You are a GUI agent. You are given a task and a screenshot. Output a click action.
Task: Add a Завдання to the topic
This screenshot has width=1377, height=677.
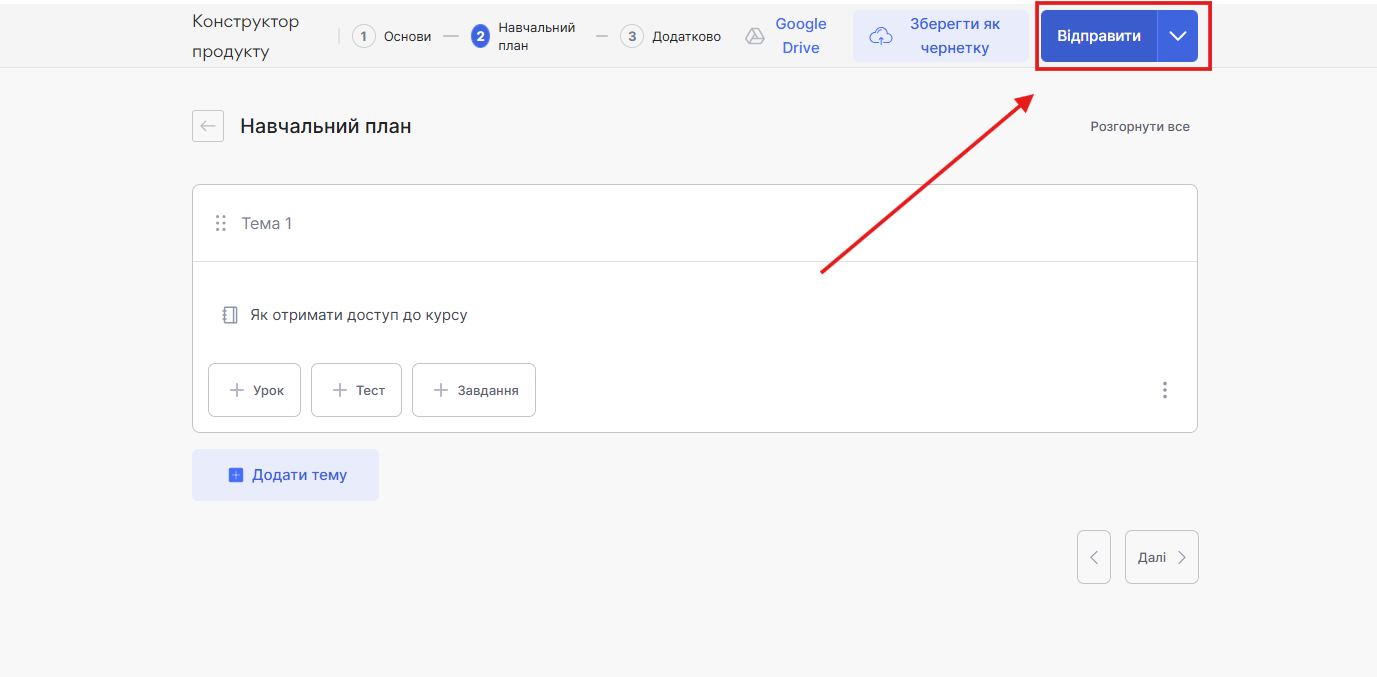[474, 390]
